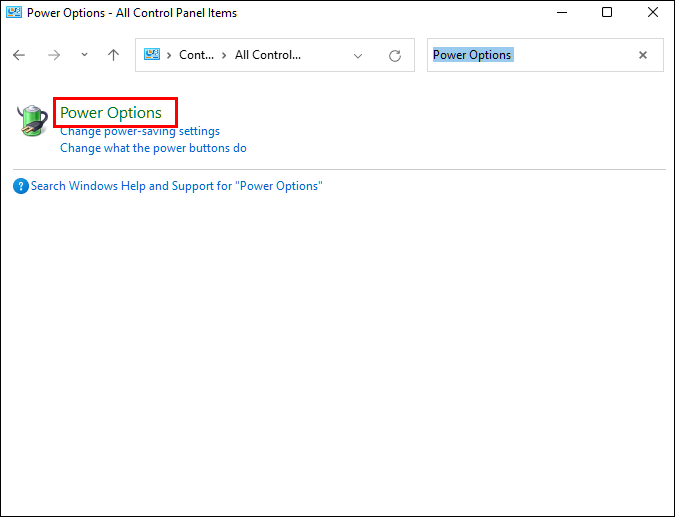Refresh the Control Panel view
The width and height of the screenshot is (675, 517).
tap(395, 56)
